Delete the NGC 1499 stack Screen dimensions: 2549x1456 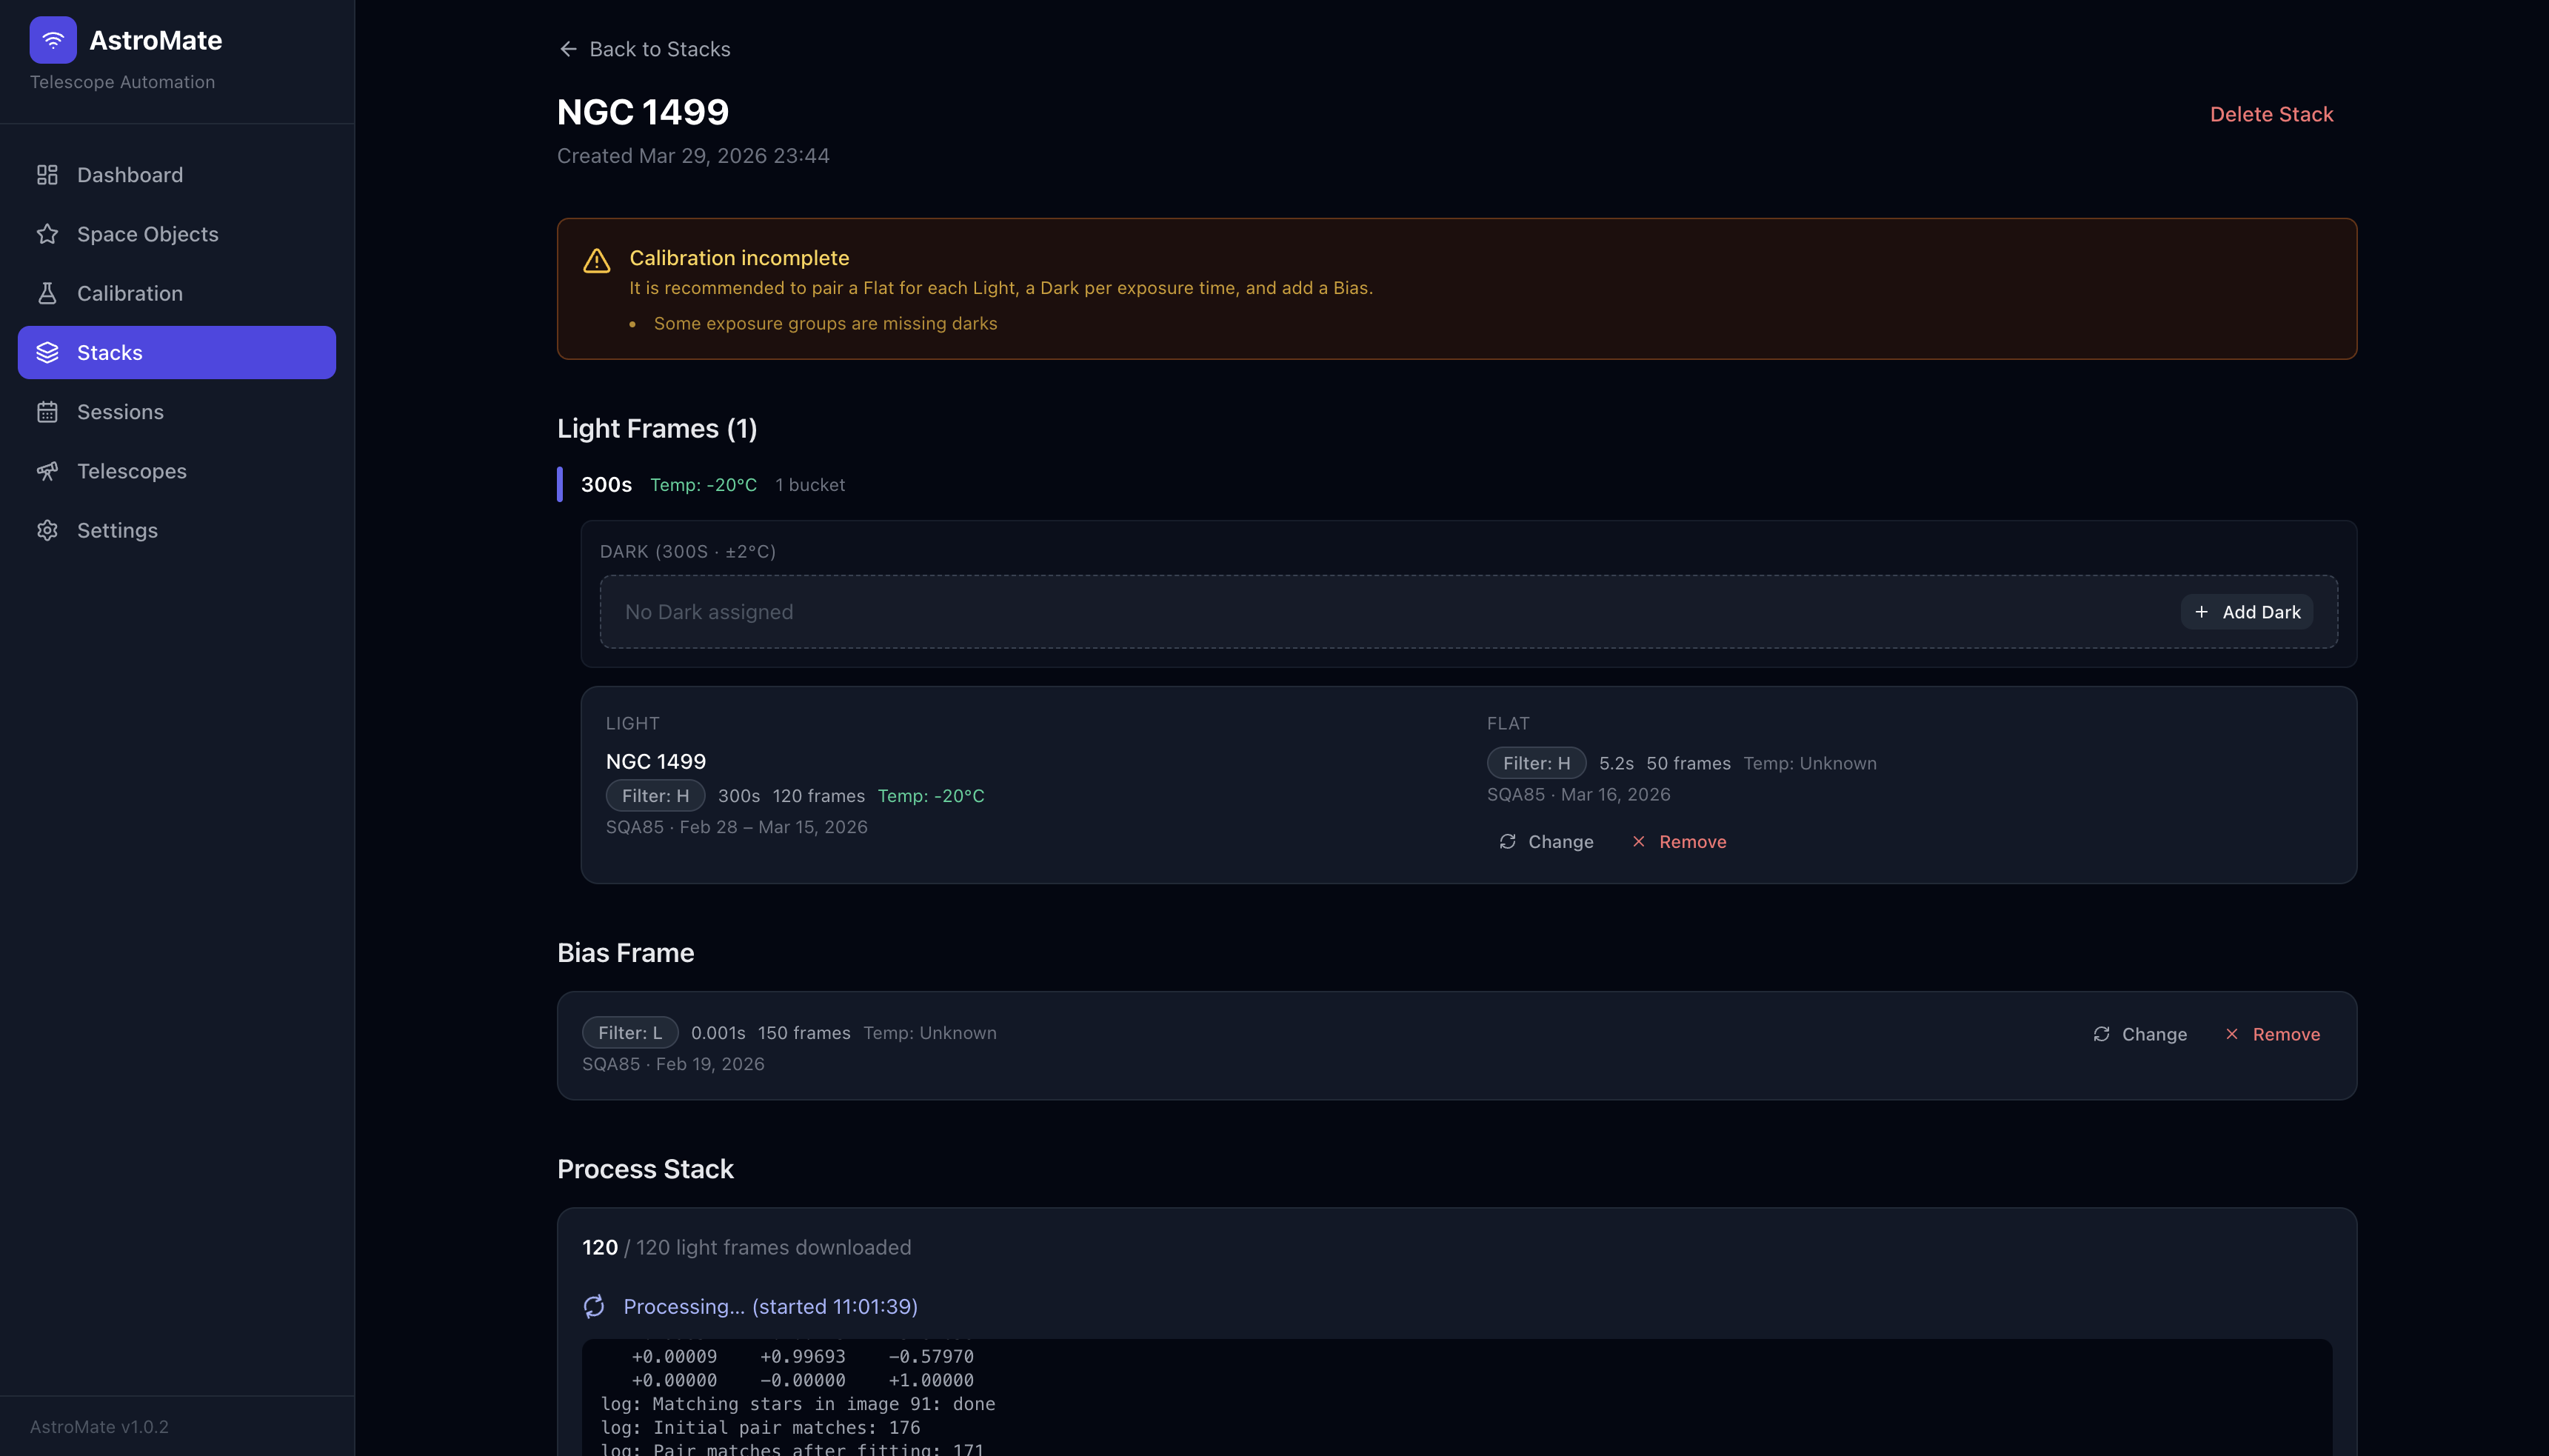pyautogui.click(x=2270, y=114)
